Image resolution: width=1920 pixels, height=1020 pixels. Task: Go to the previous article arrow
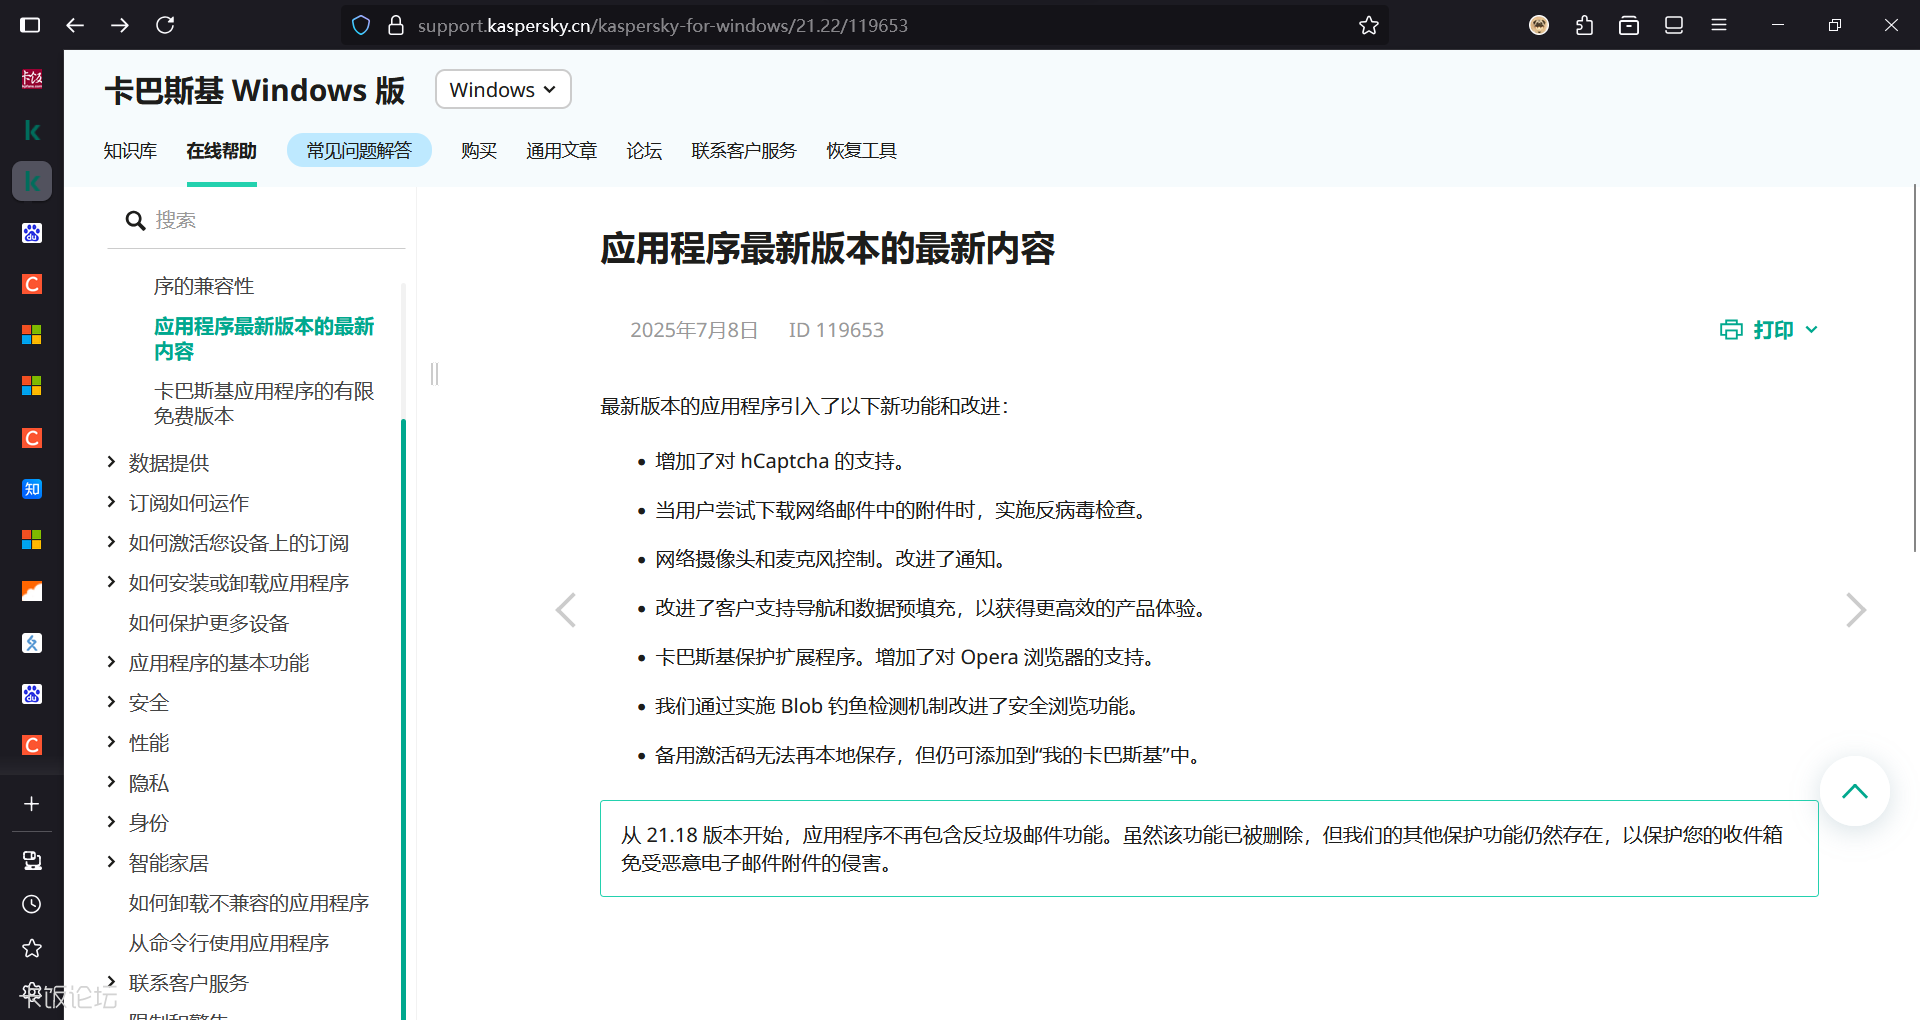(566, 610)
